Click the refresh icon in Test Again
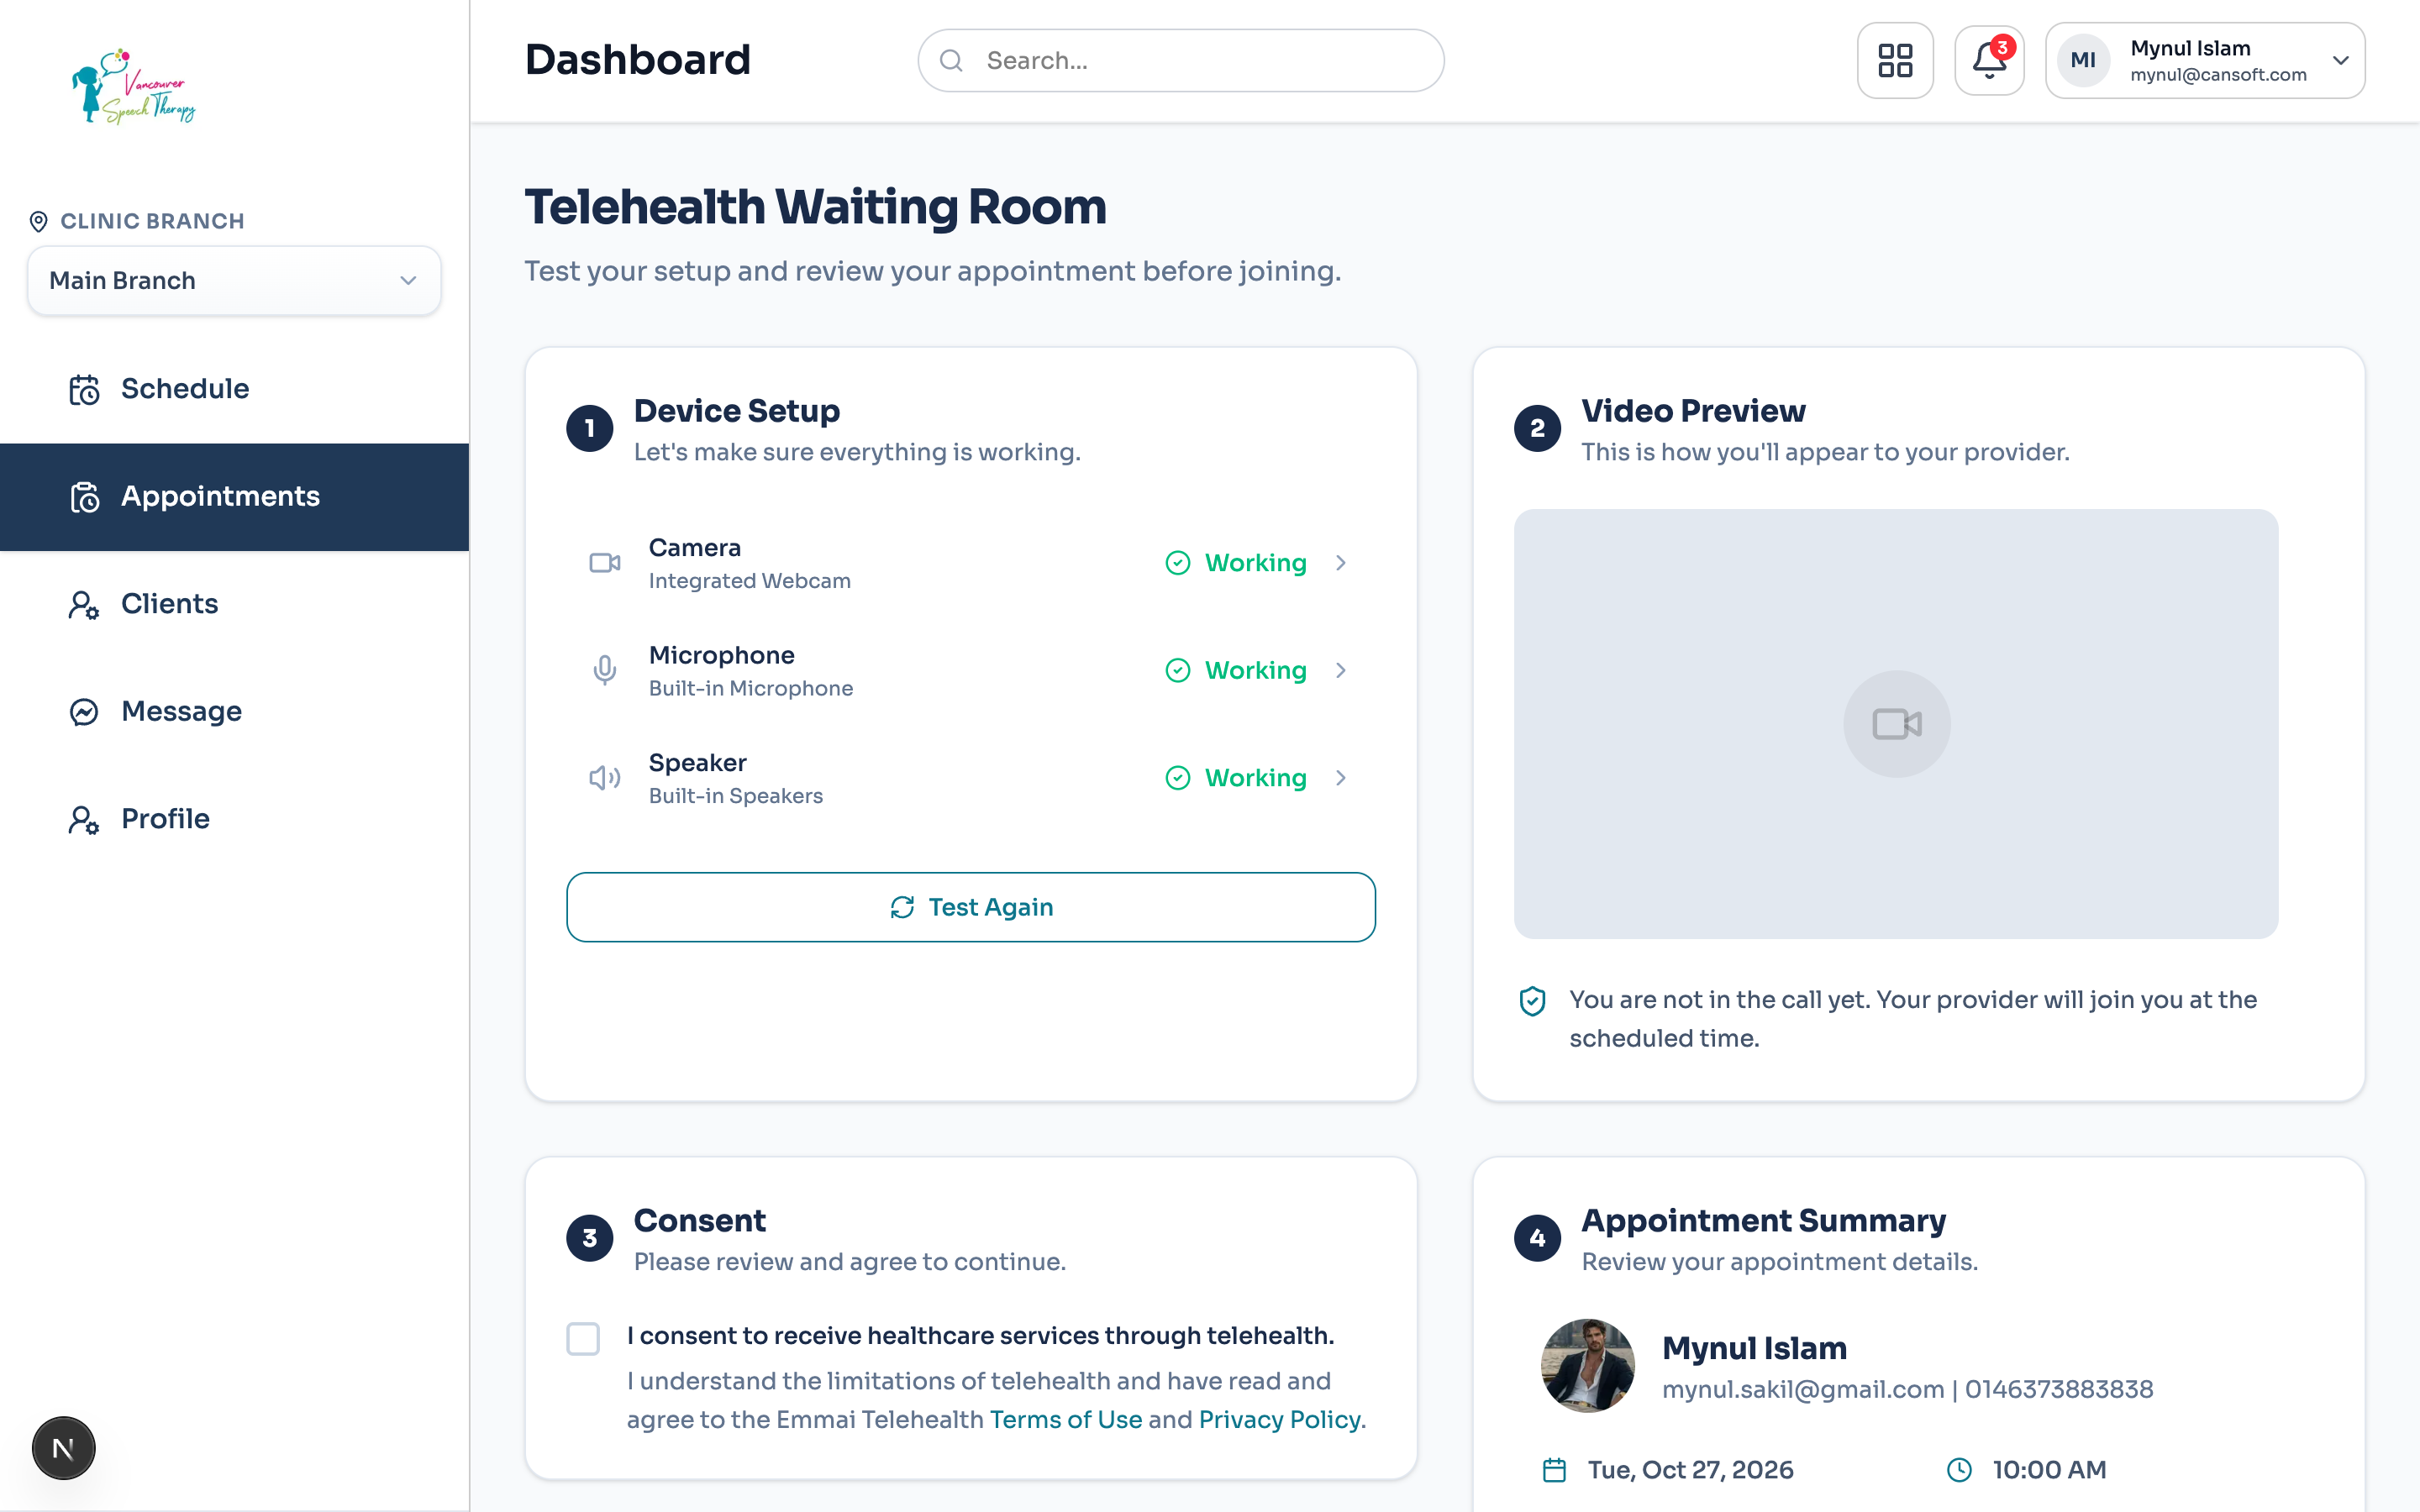 (x=902, y=907)
